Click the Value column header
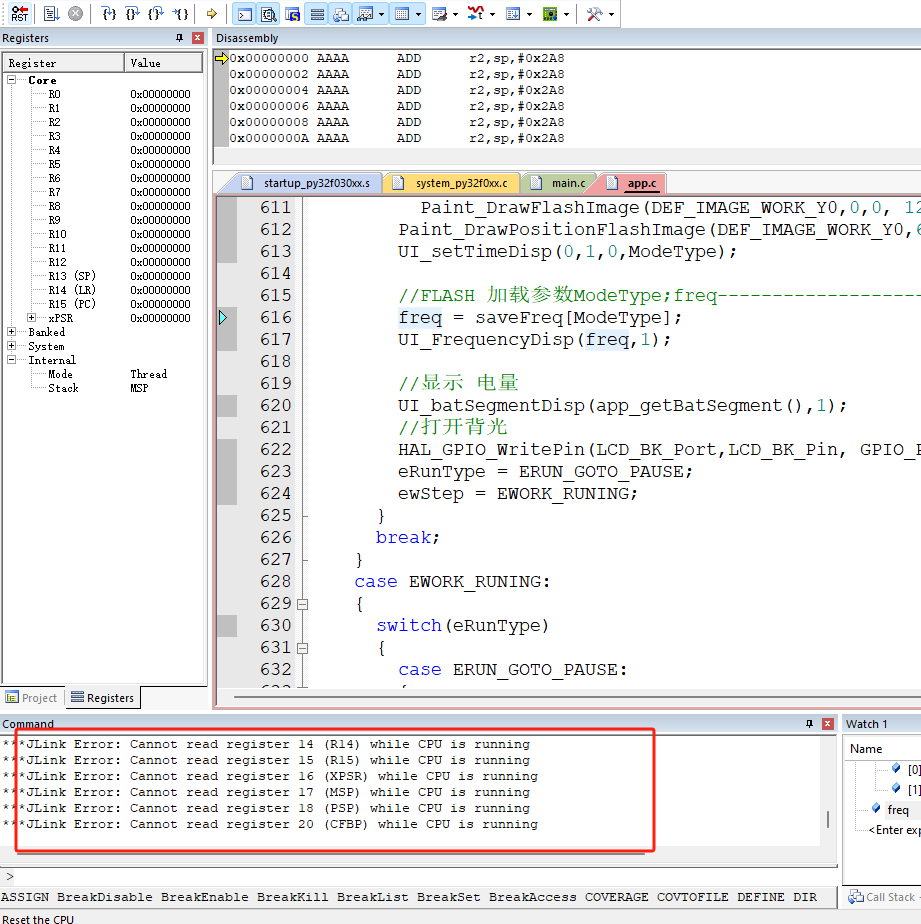The width and height of the screenshot is (921, 924). (x=163, y=63)
